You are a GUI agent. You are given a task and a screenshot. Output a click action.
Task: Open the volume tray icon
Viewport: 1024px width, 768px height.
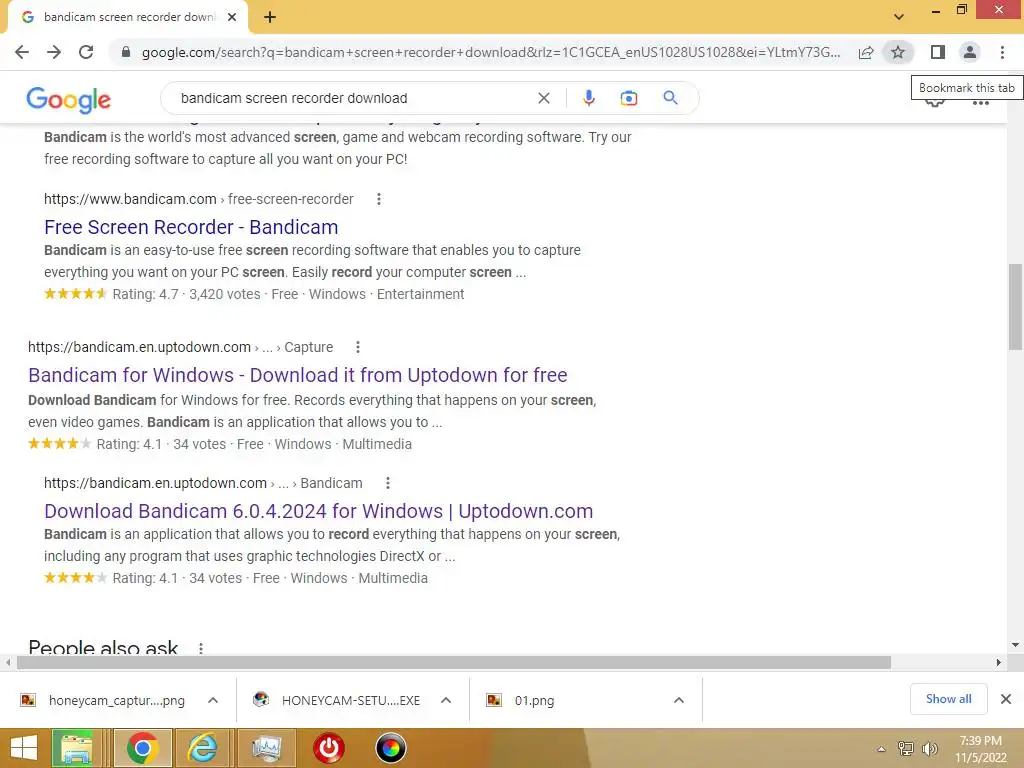tap(929, 749)
